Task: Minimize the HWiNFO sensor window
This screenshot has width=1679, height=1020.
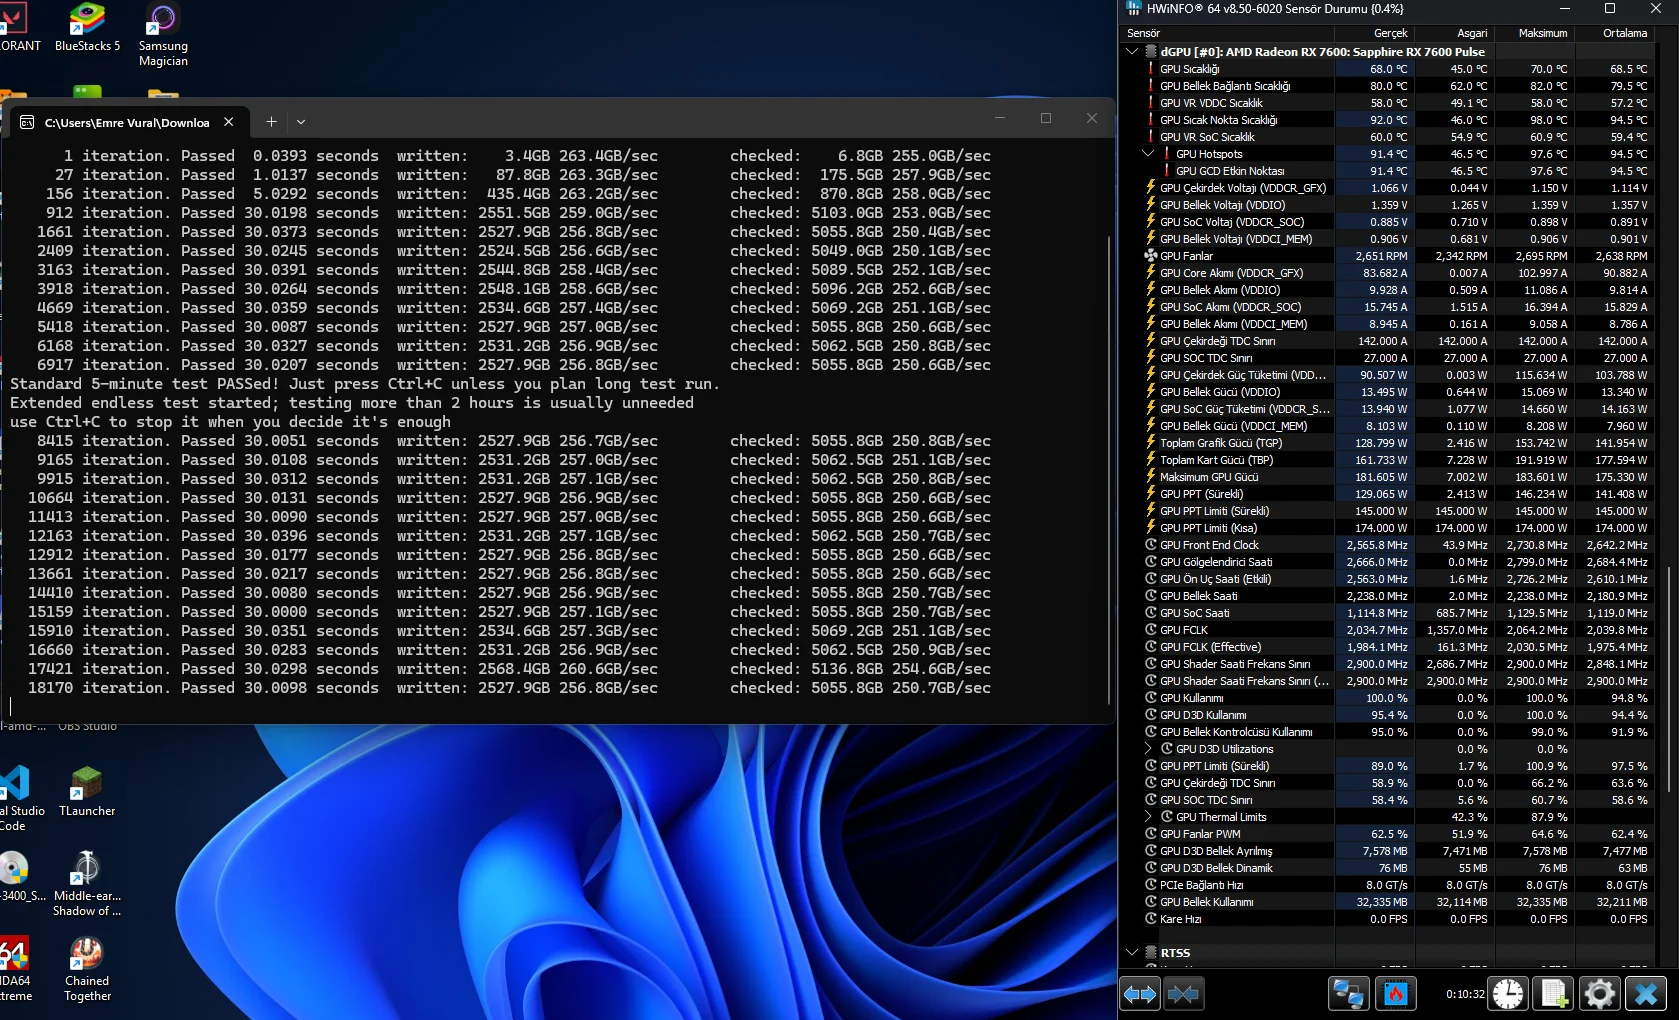Action: (1563, 9)
